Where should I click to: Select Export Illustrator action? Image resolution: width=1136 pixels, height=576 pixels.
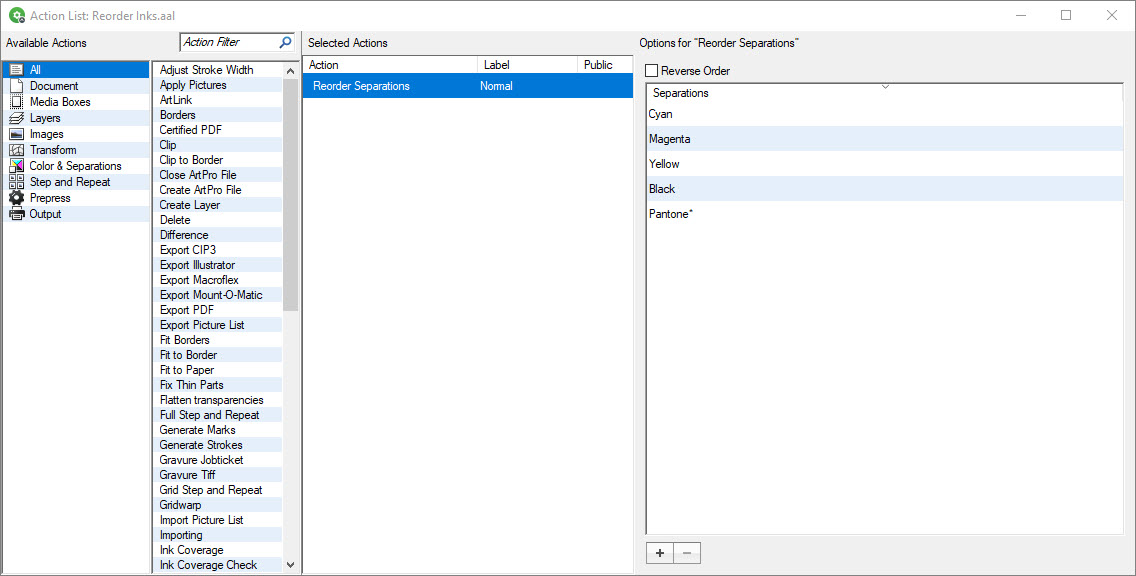217,264
